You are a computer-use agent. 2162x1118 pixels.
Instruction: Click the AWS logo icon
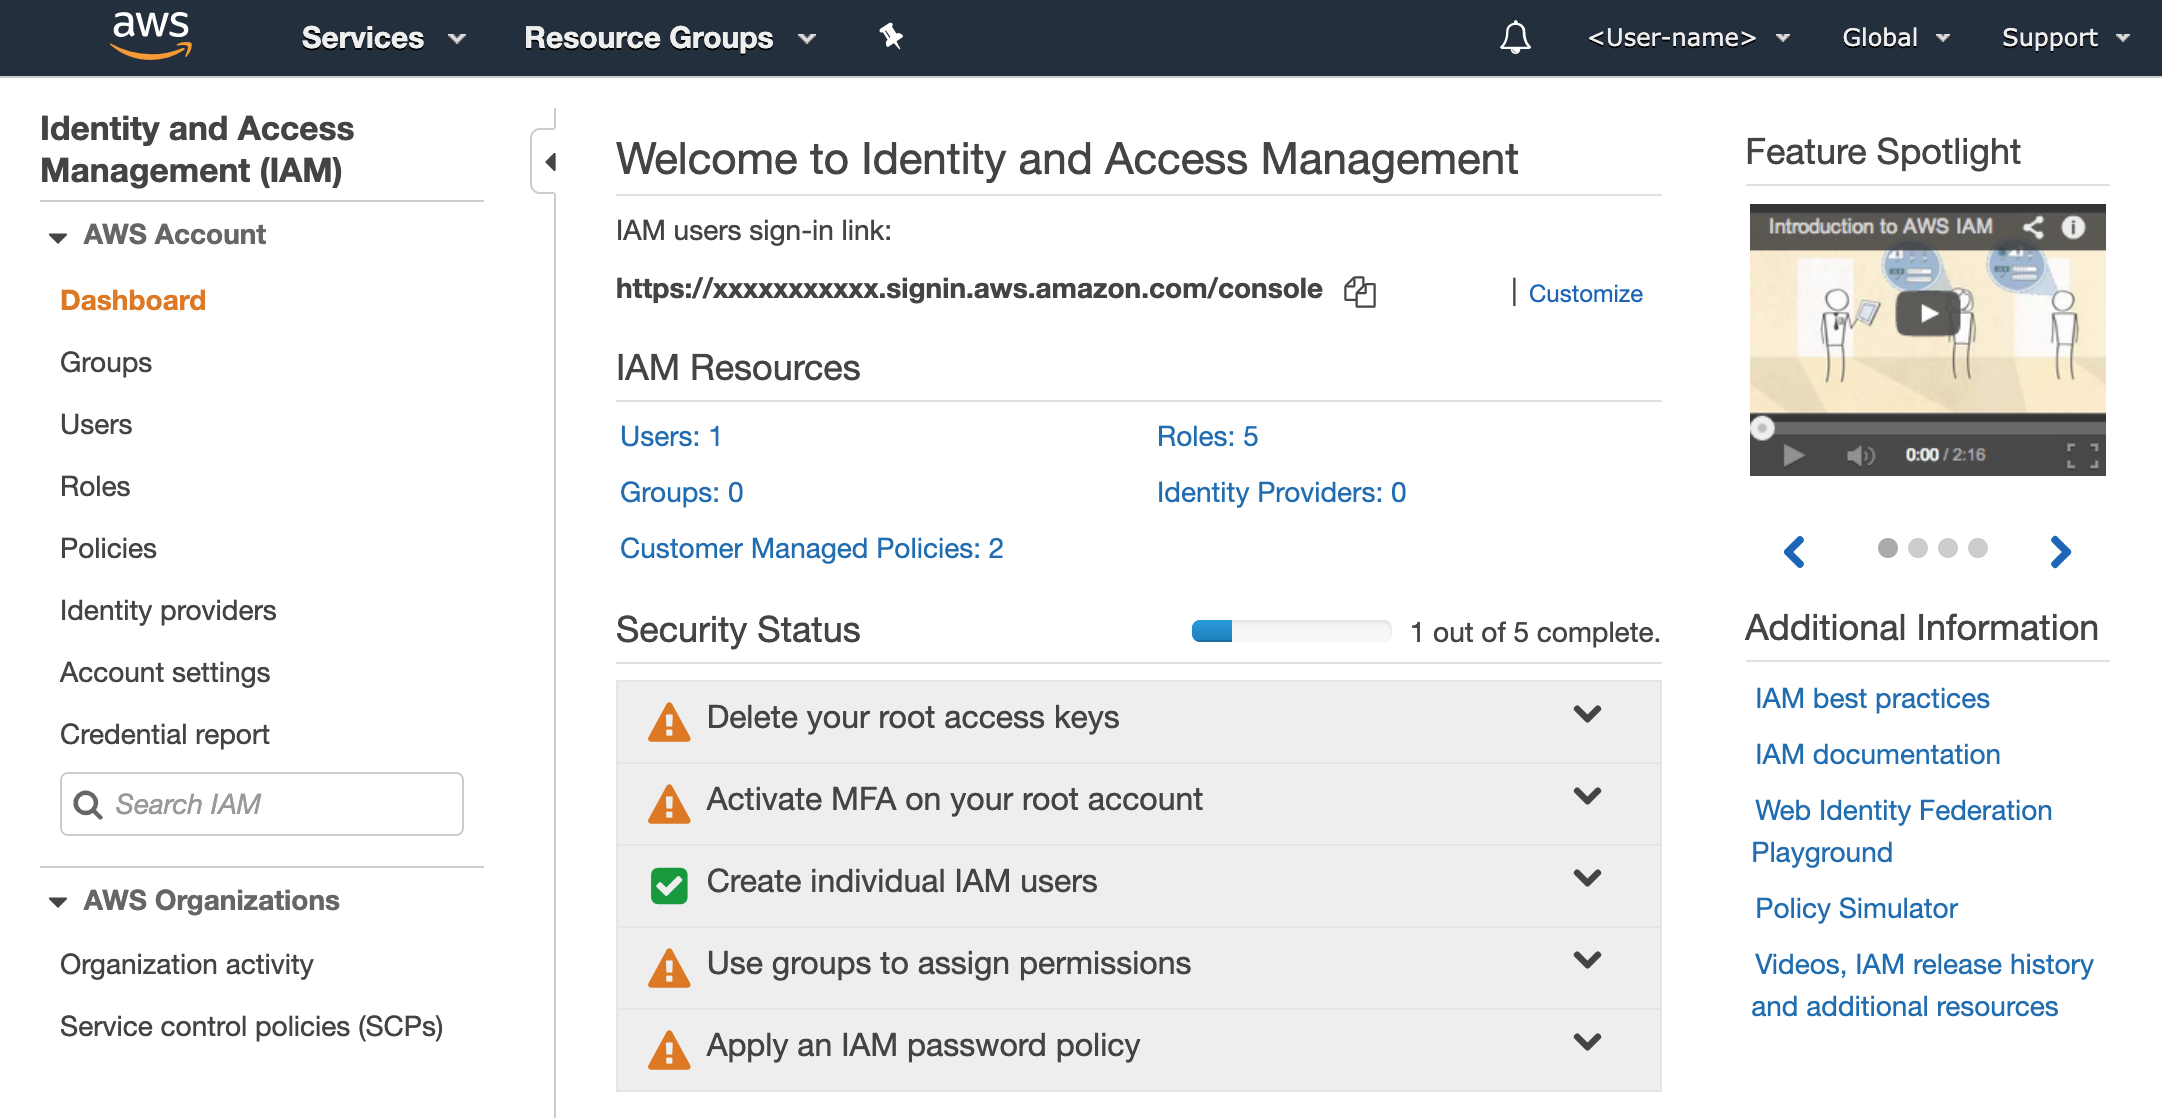pos(151,35)
